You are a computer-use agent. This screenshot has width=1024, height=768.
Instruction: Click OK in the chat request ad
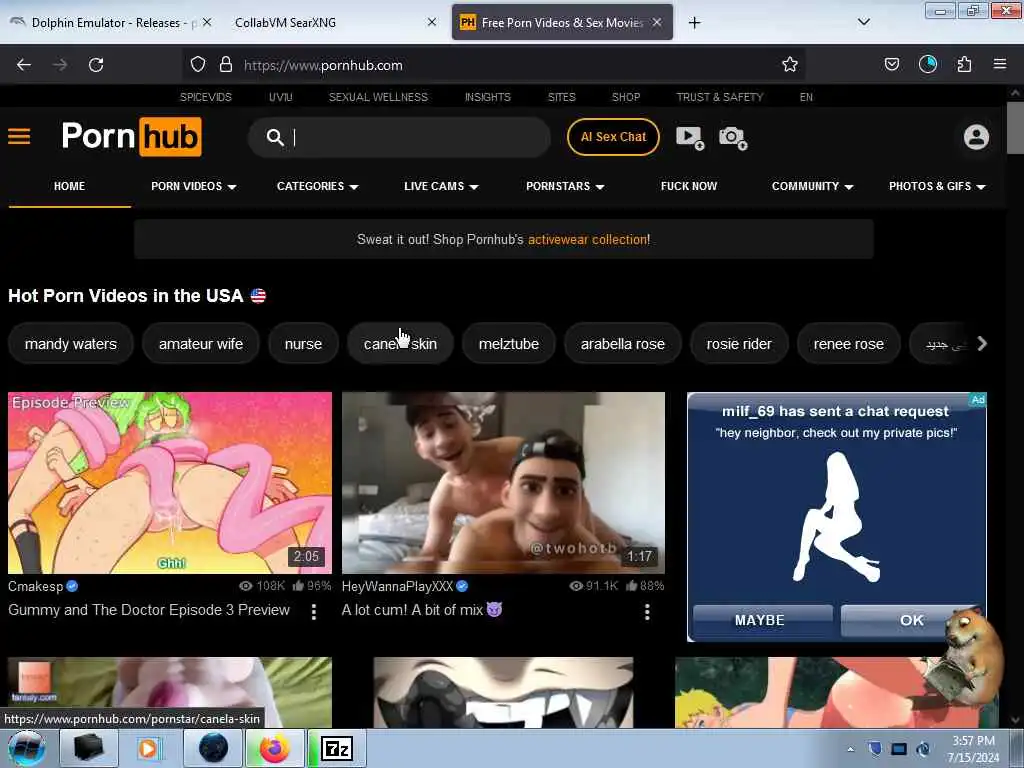912,620
